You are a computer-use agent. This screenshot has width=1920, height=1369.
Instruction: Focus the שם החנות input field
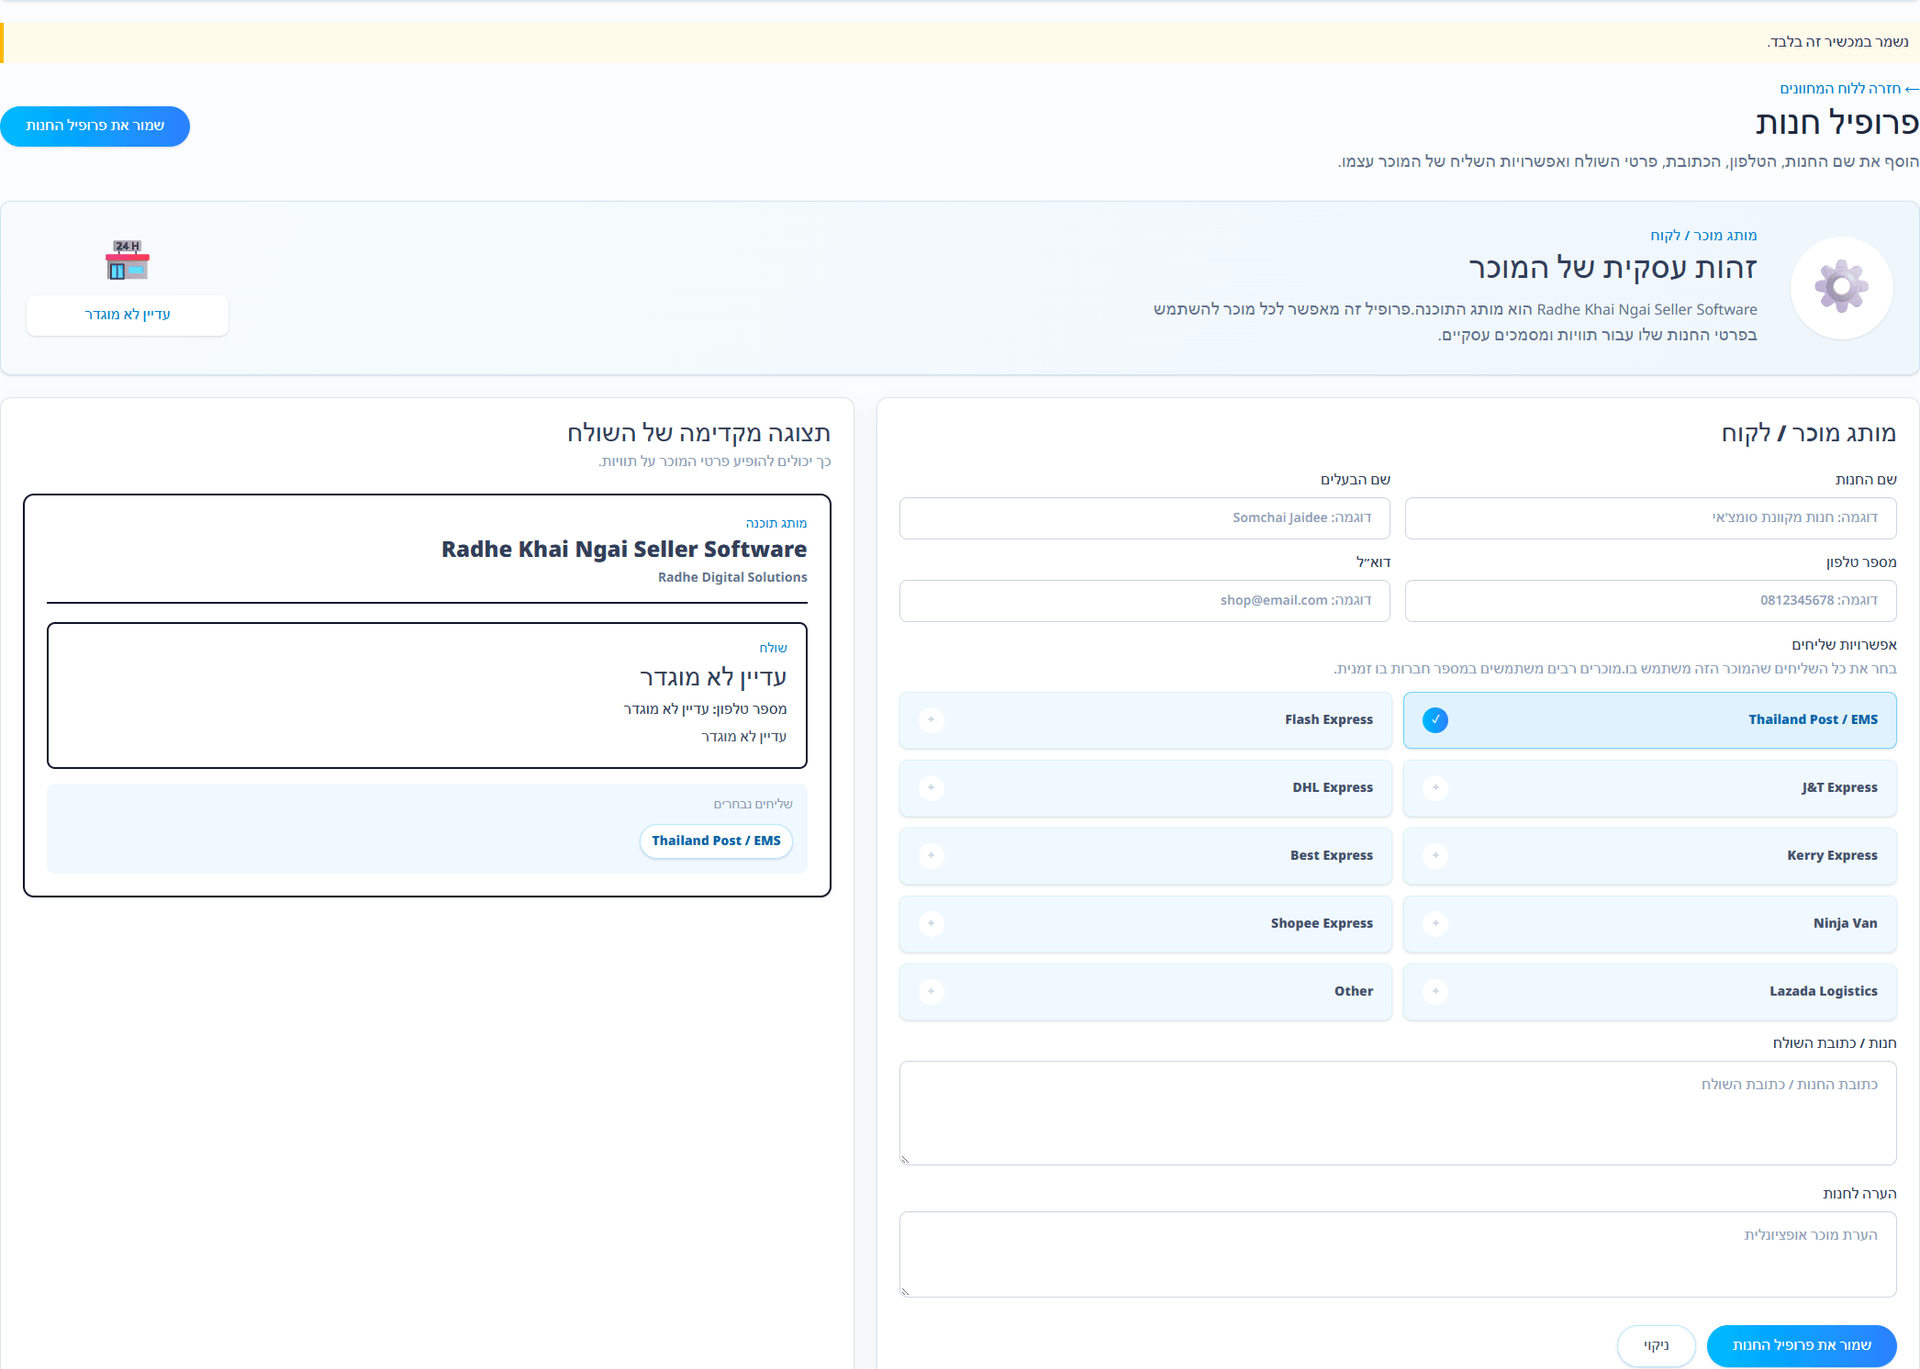1649,518
